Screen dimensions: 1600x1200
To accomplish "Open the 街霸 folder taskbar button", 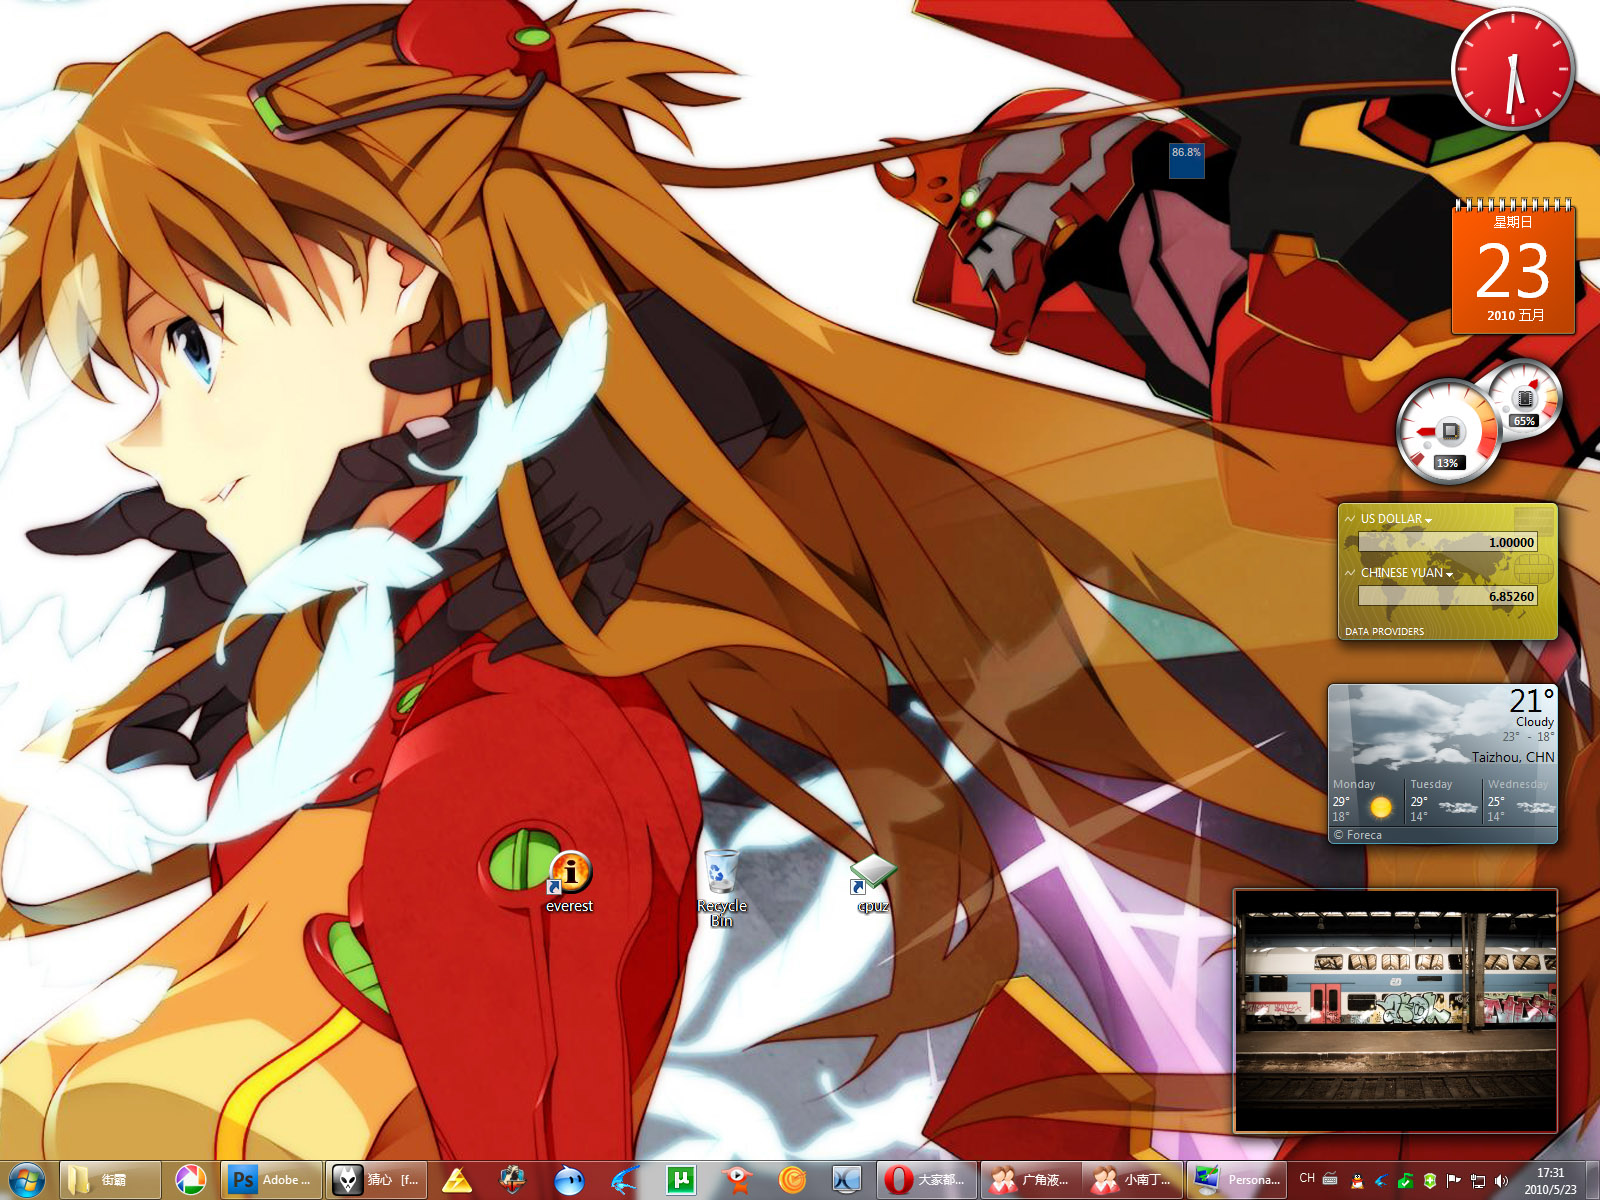I will [110, 1180].
